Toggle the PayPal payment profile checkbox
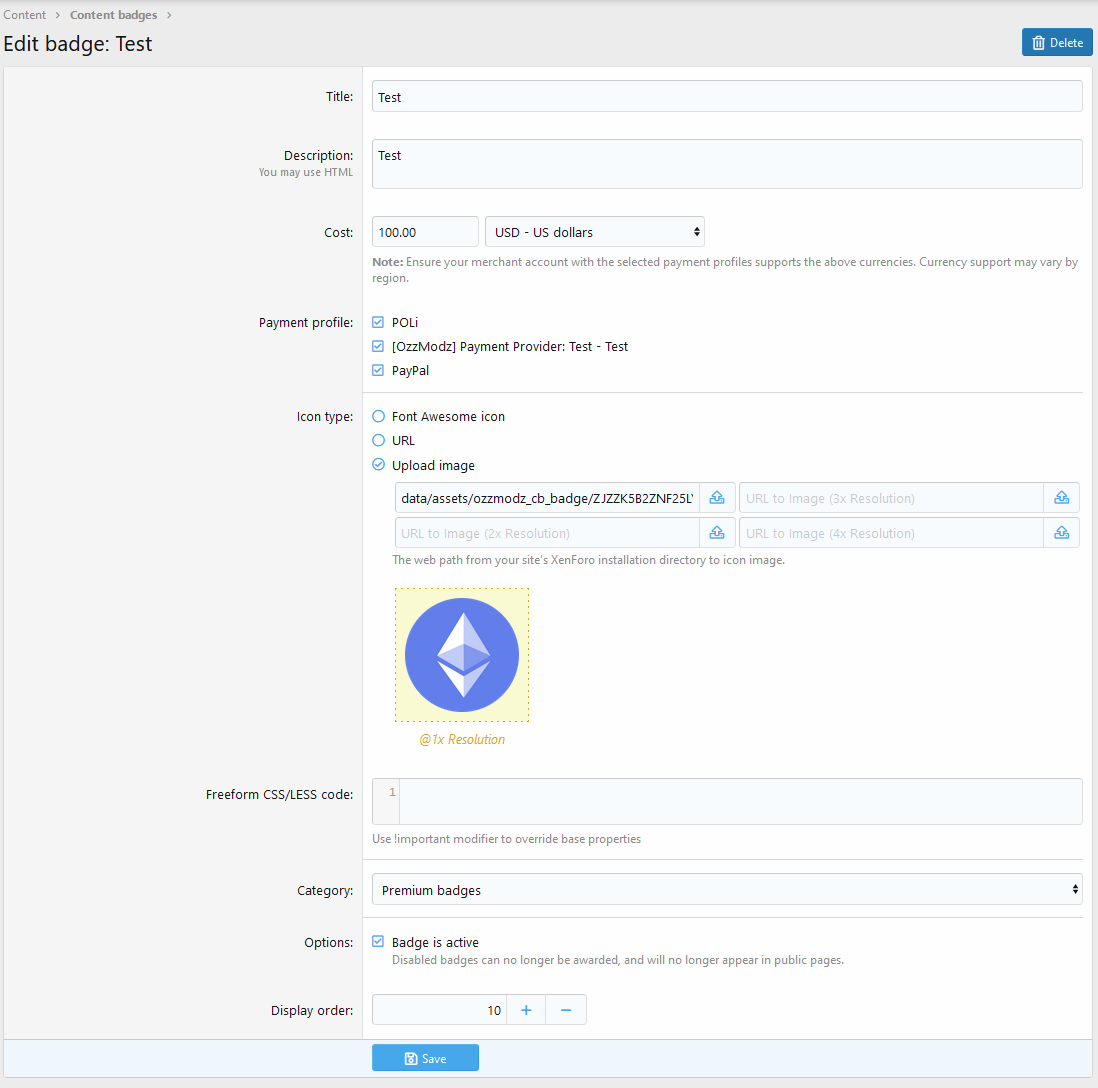Viewport: 1098px width, 1088px height. 378,370
